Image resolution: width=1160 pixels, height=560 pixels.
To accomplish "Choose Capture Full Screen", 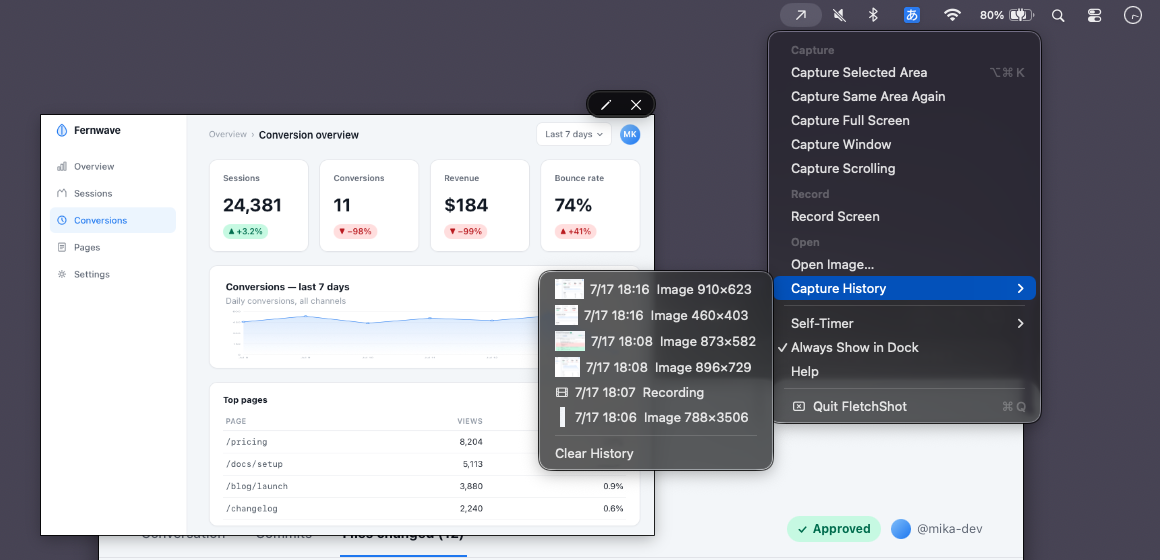I will 905,121.
